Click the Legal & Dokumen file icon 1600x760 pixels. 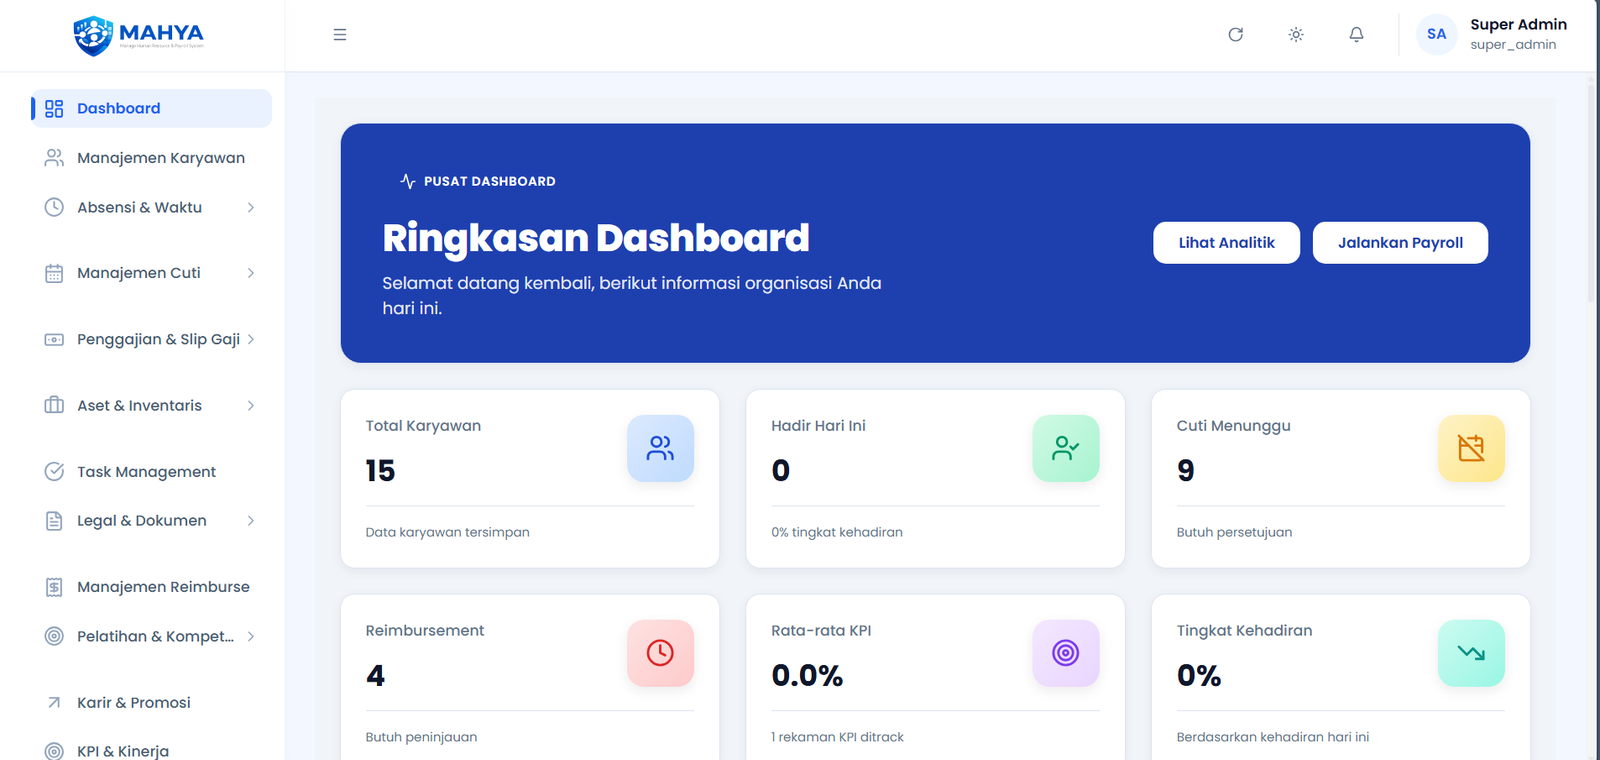click(54, 520)
